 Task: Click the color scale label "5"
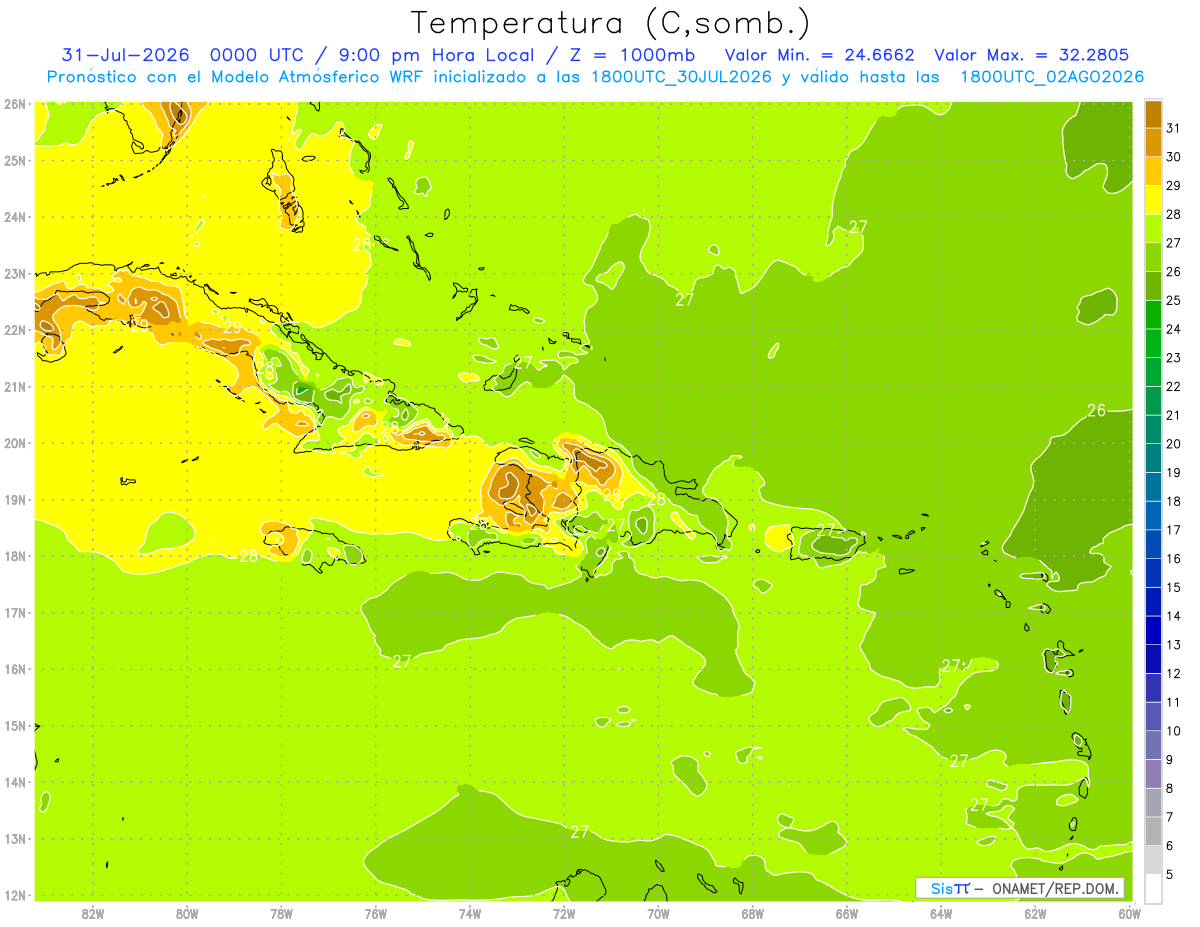[1170, 875]
